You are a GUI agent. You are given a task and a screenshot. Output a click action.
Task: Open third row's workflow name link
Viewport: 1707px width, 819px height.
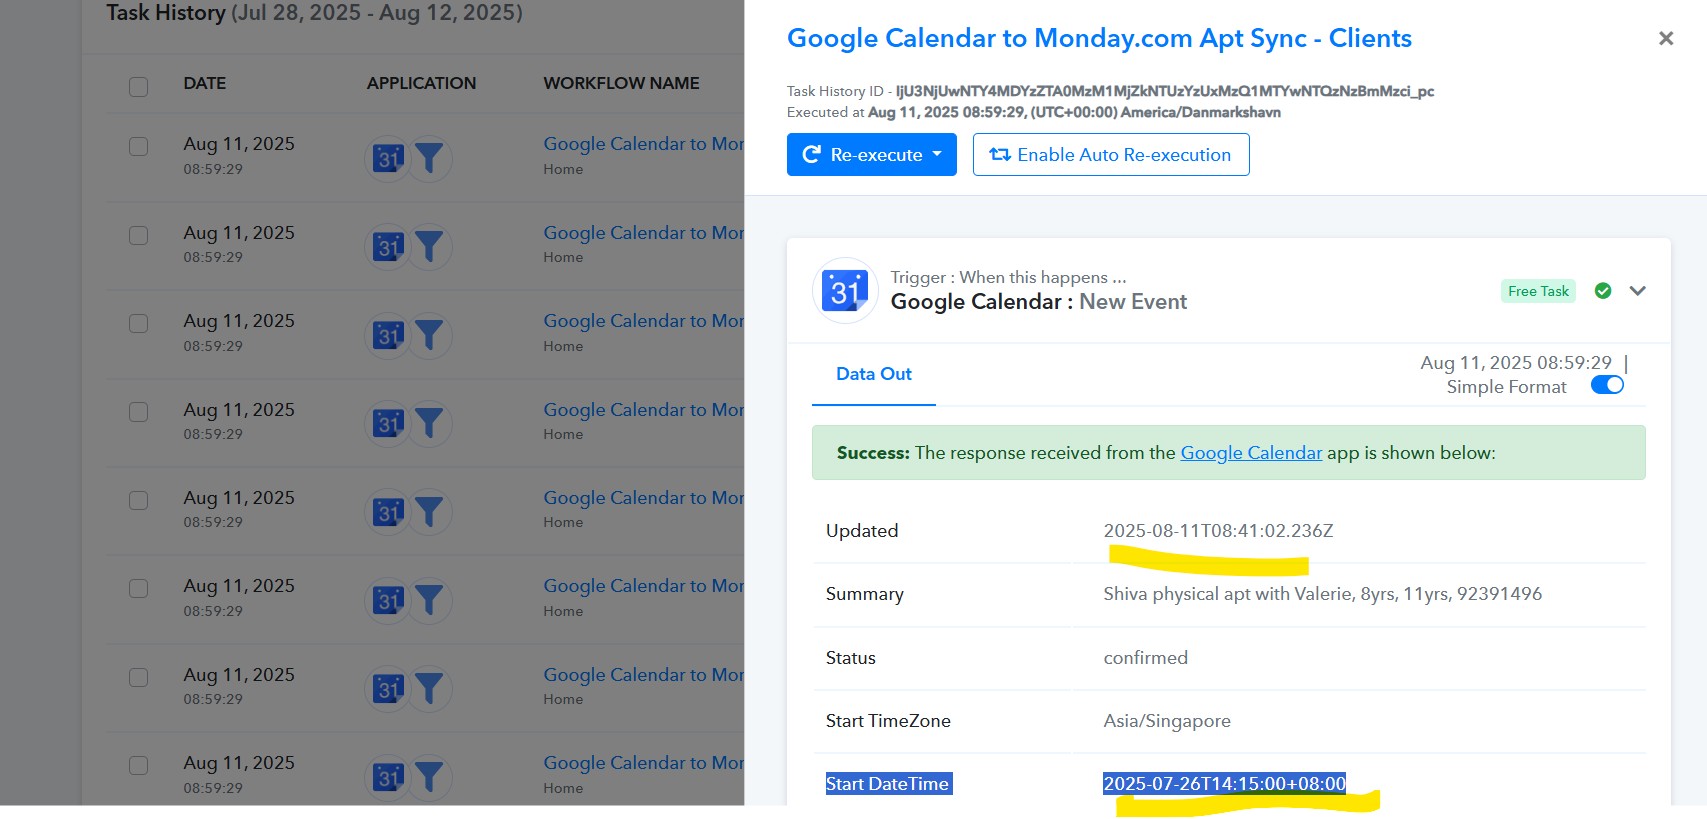coord(643,321)
